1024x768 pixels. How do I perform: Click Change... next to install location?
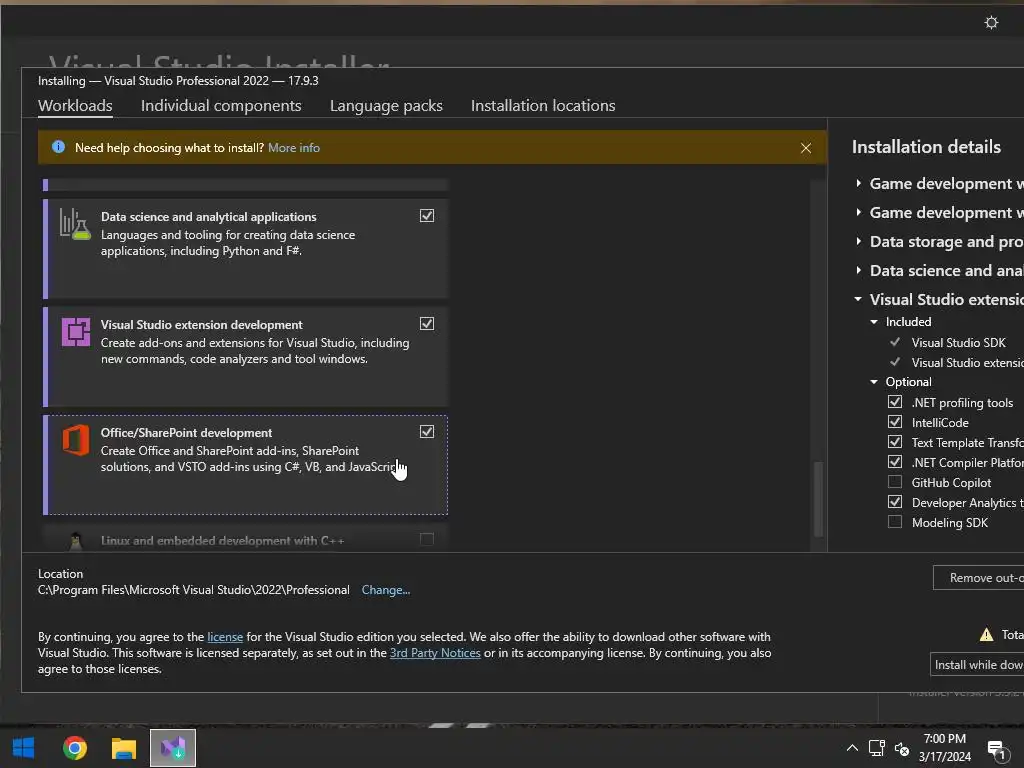click(x=386, y=590)
